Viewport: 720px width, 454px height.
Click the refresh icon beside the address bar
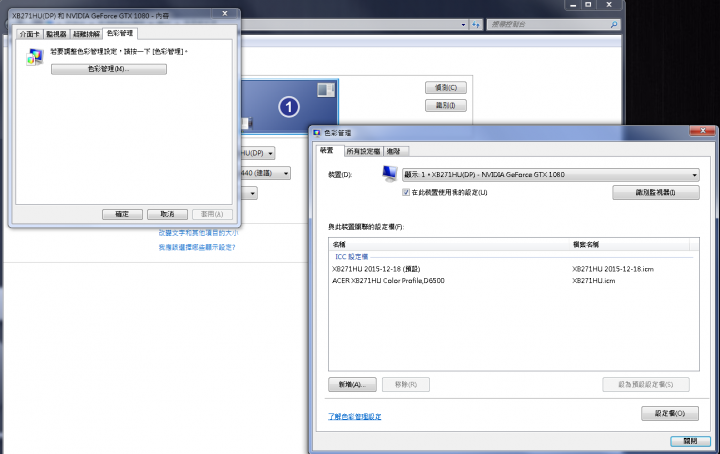click(476, 24)
